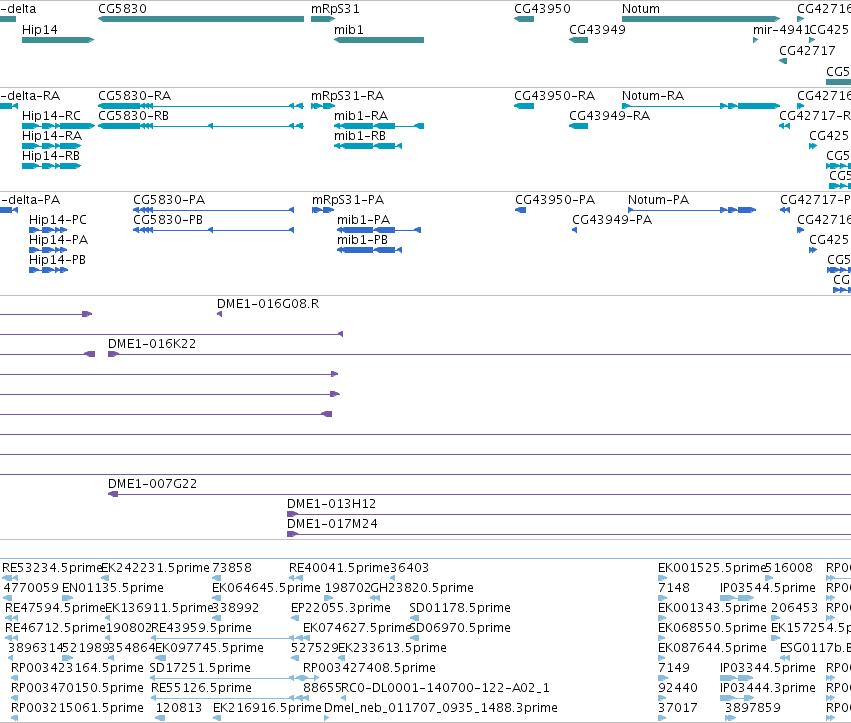Click the IP03544.5prime EST label
This screenshot has height=723, width=851.
(767, 588)
